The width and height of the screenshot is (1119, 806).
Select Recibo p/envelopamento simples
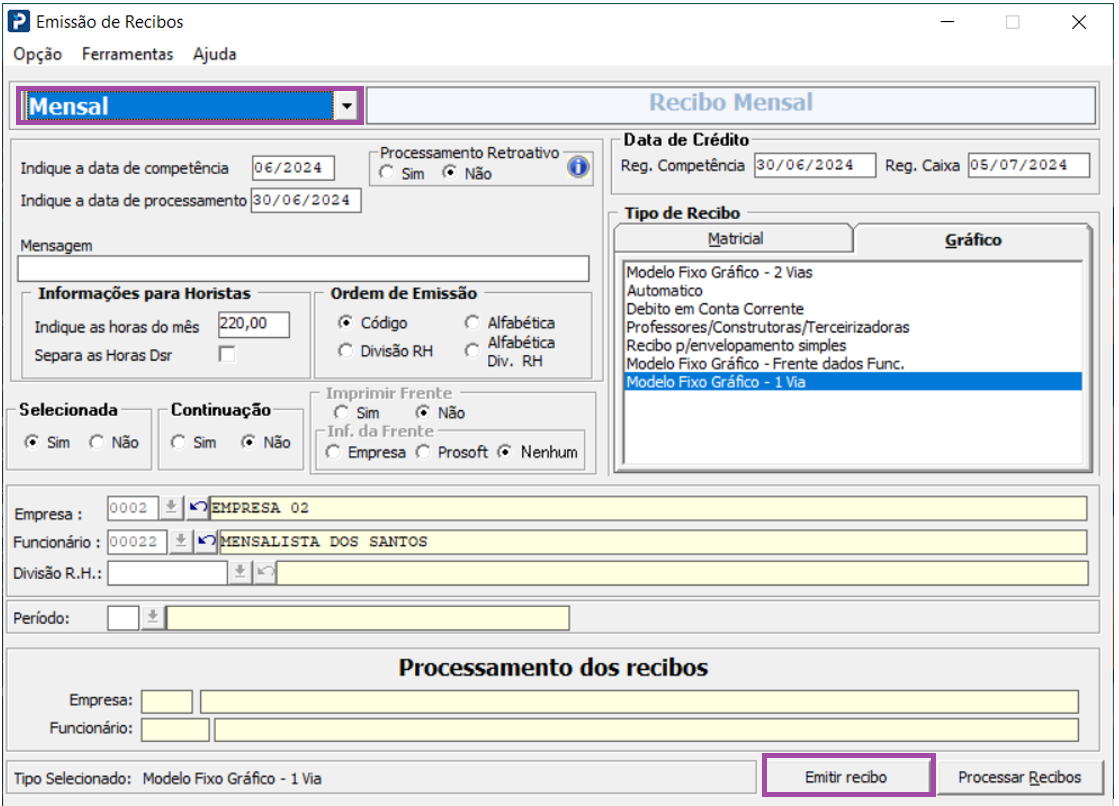tap(736, 346)
